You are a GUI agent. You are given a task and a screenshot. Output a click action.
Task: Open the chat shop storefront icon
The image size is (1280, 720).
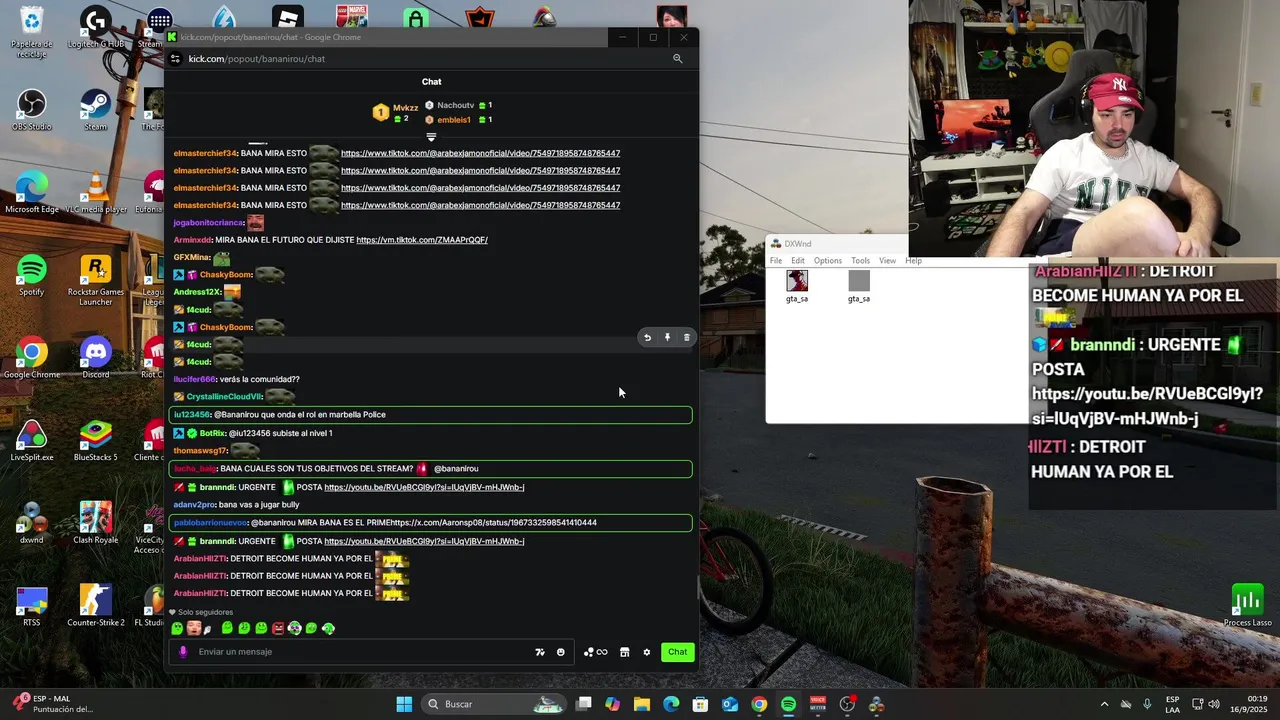(x=624, y=652)
